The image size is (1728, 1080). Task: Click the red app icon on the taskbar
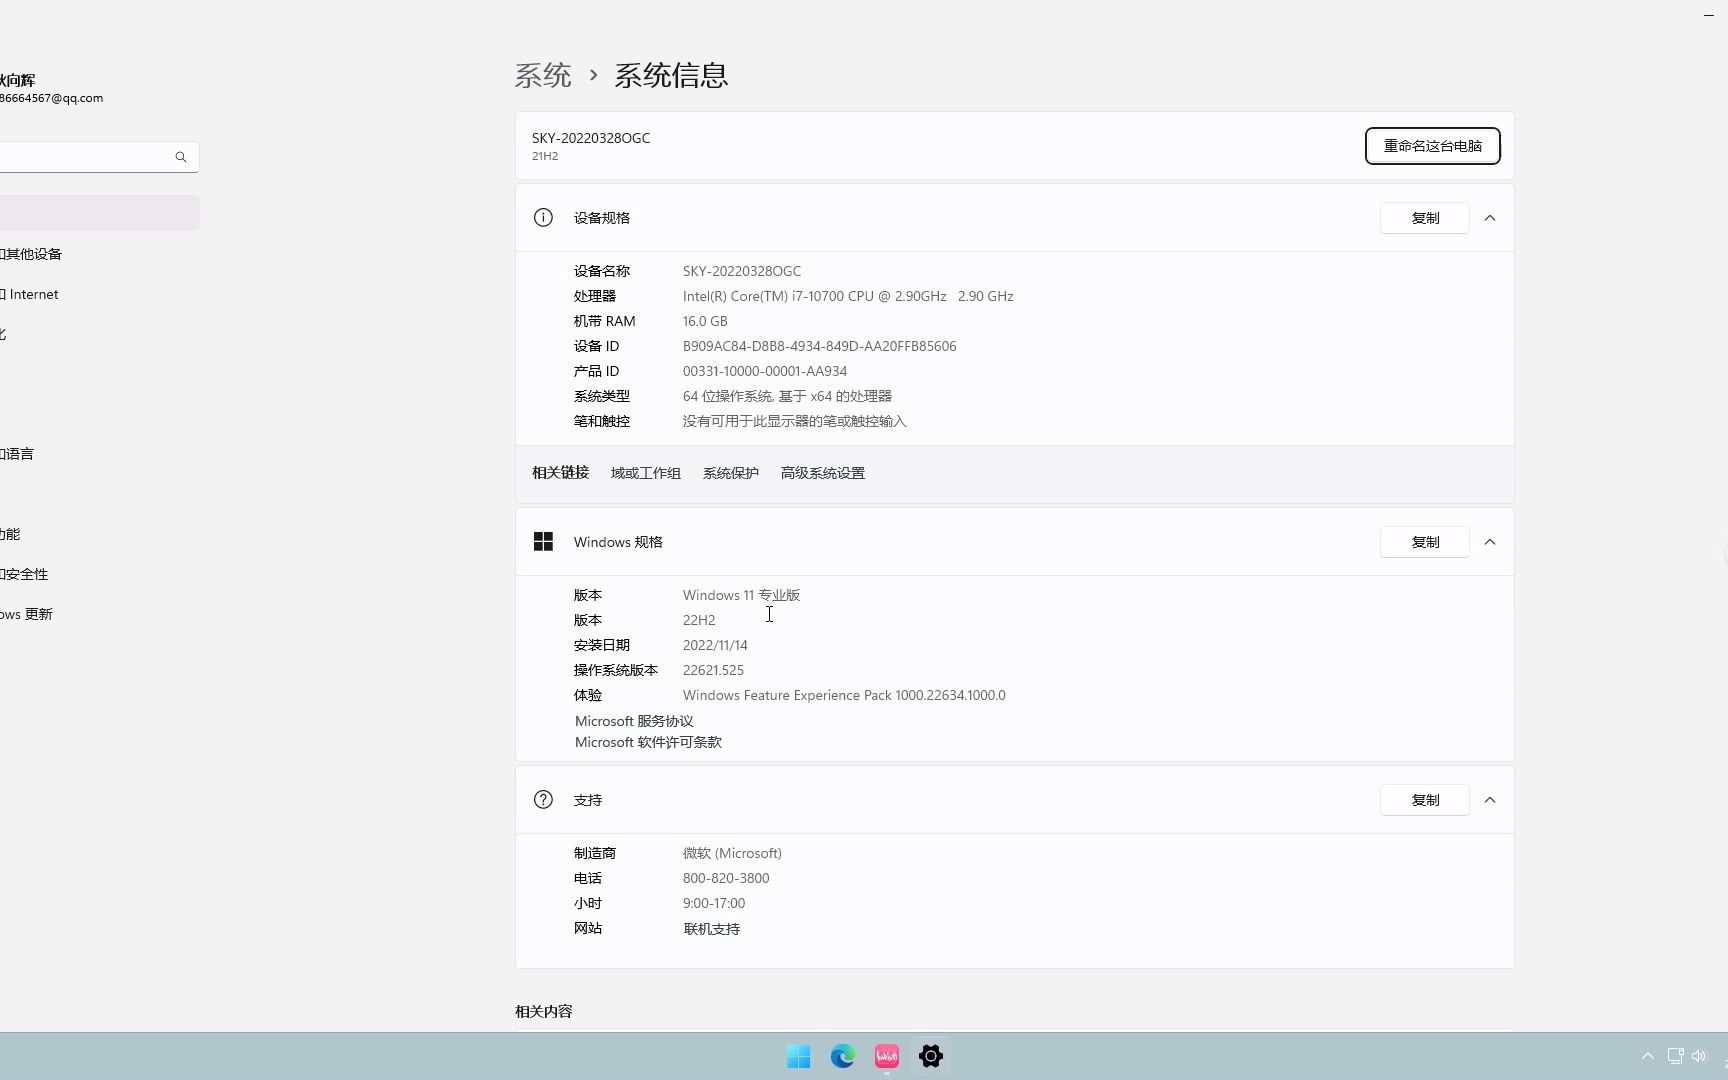coord(886,1056)
